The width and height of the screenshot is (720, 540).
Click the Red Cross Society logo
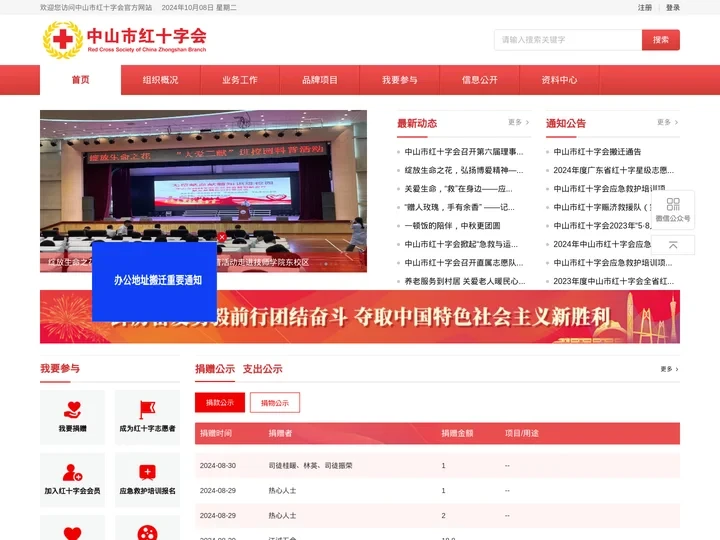point(124,40)
